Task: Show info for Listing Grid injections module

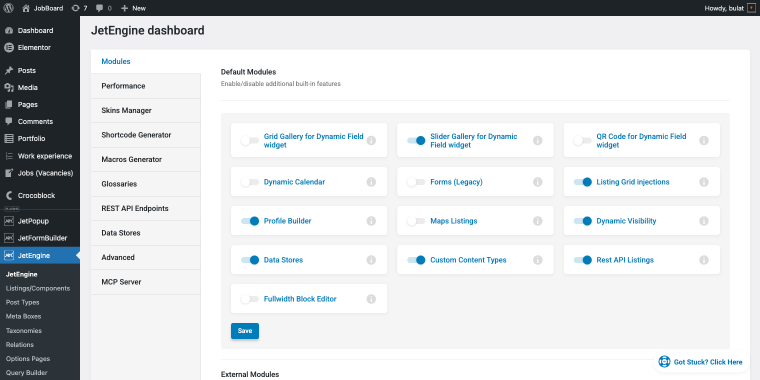Action: point(704,182)
